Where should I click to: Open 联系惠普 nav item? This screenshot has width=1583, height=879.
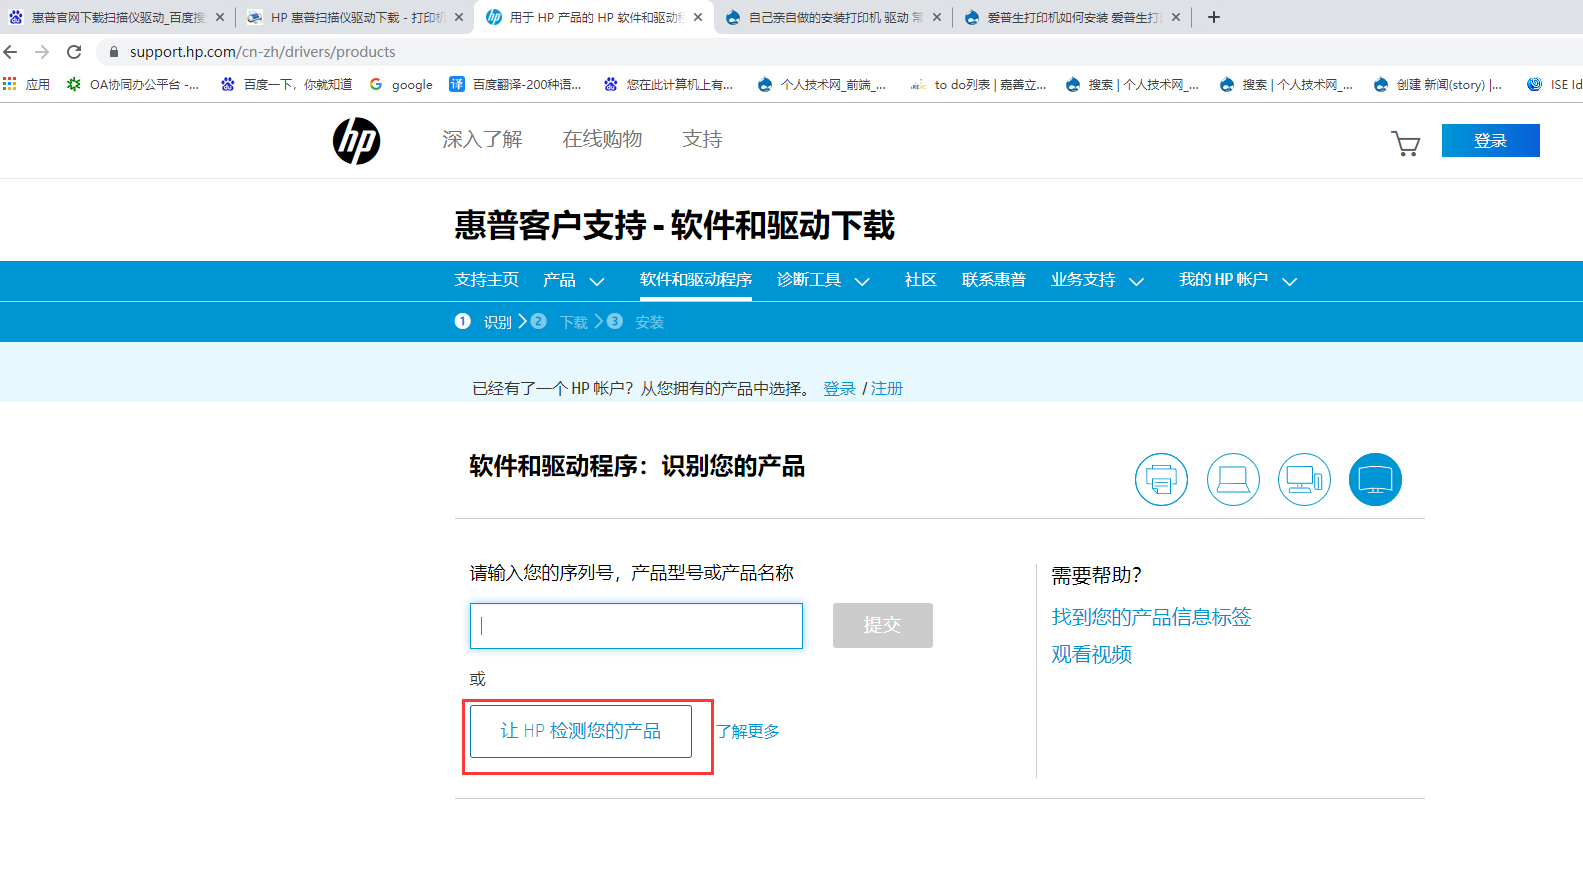[994, 280]
